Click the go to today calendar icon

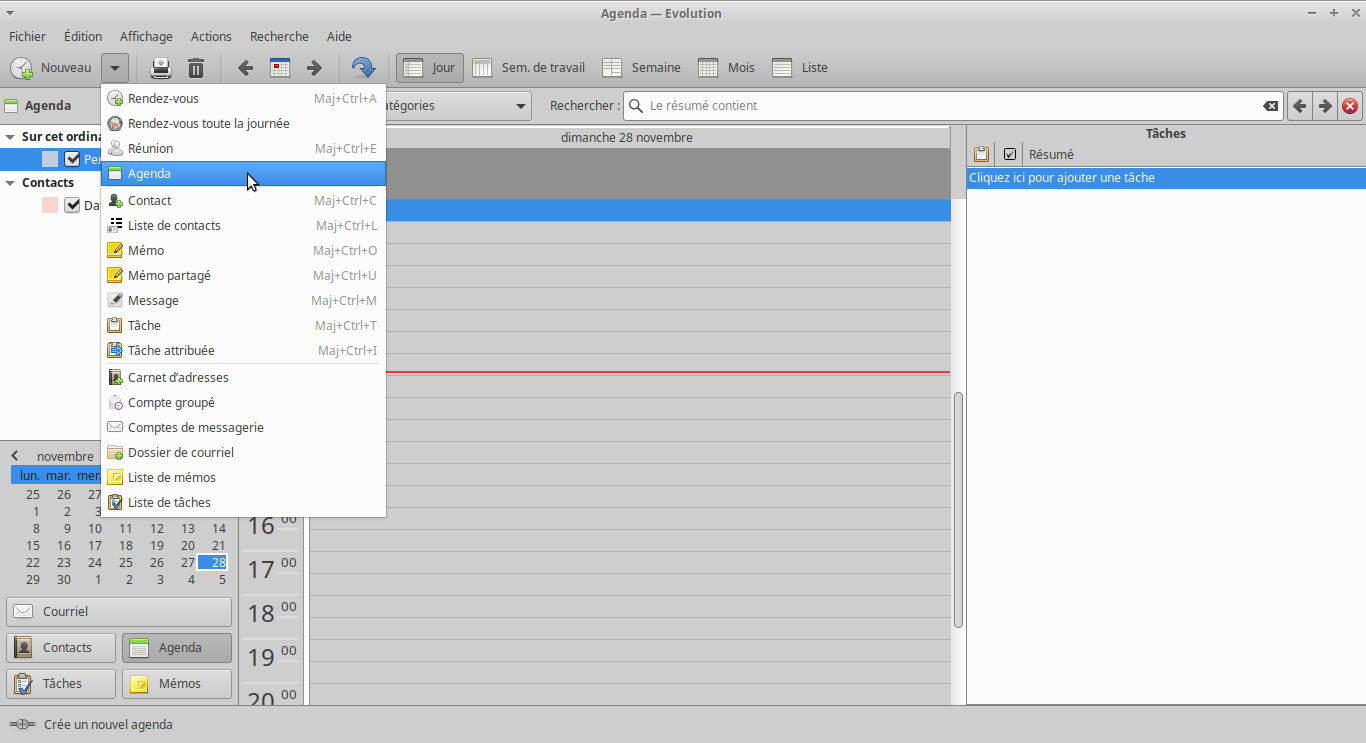(280, 68)
